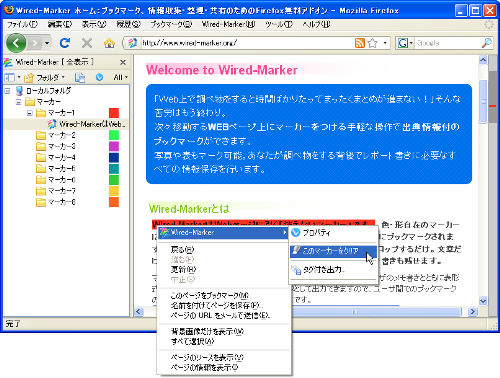Go back with the green Back arrow

[x=16, y=43]
